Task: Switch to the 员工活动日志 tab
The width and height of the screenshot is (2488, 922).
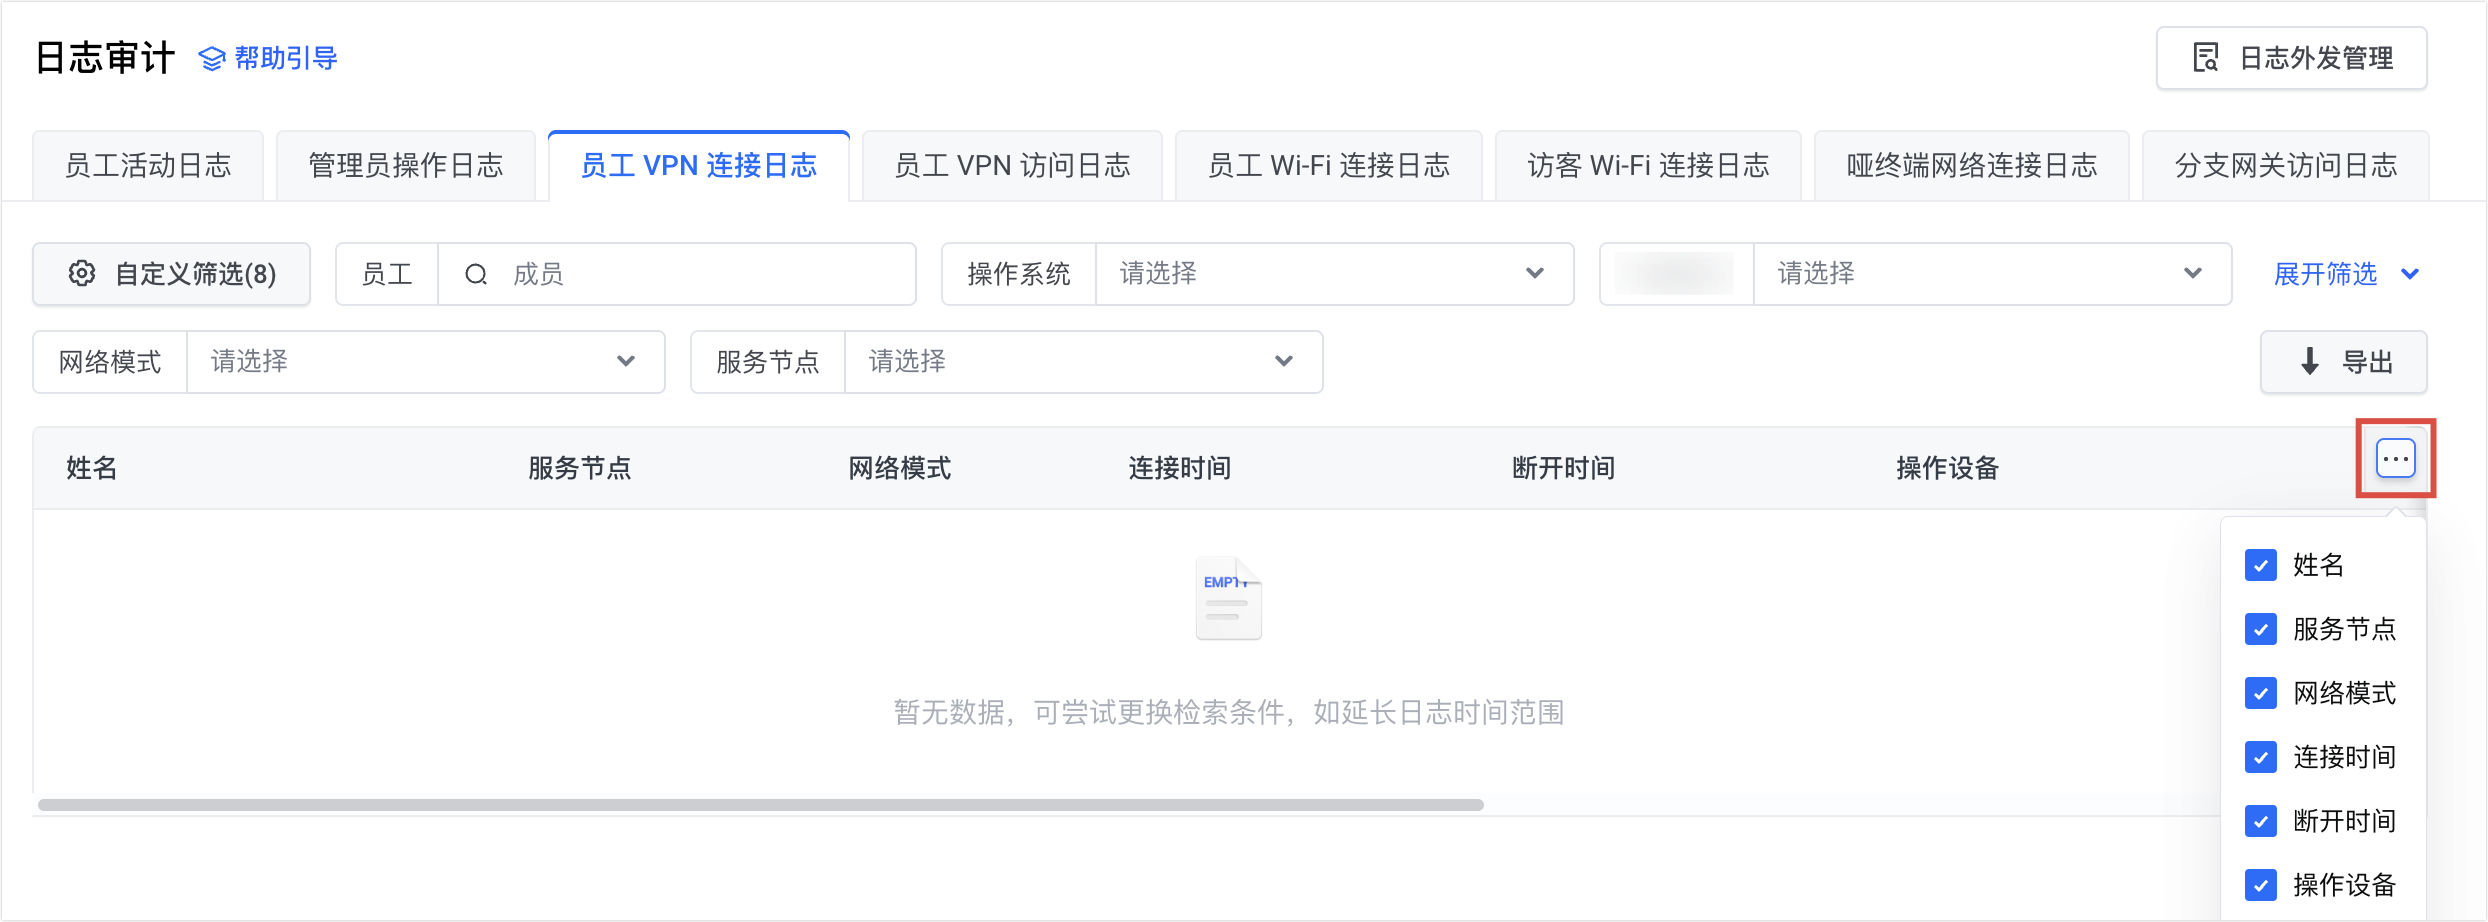Action: (148, 166)
